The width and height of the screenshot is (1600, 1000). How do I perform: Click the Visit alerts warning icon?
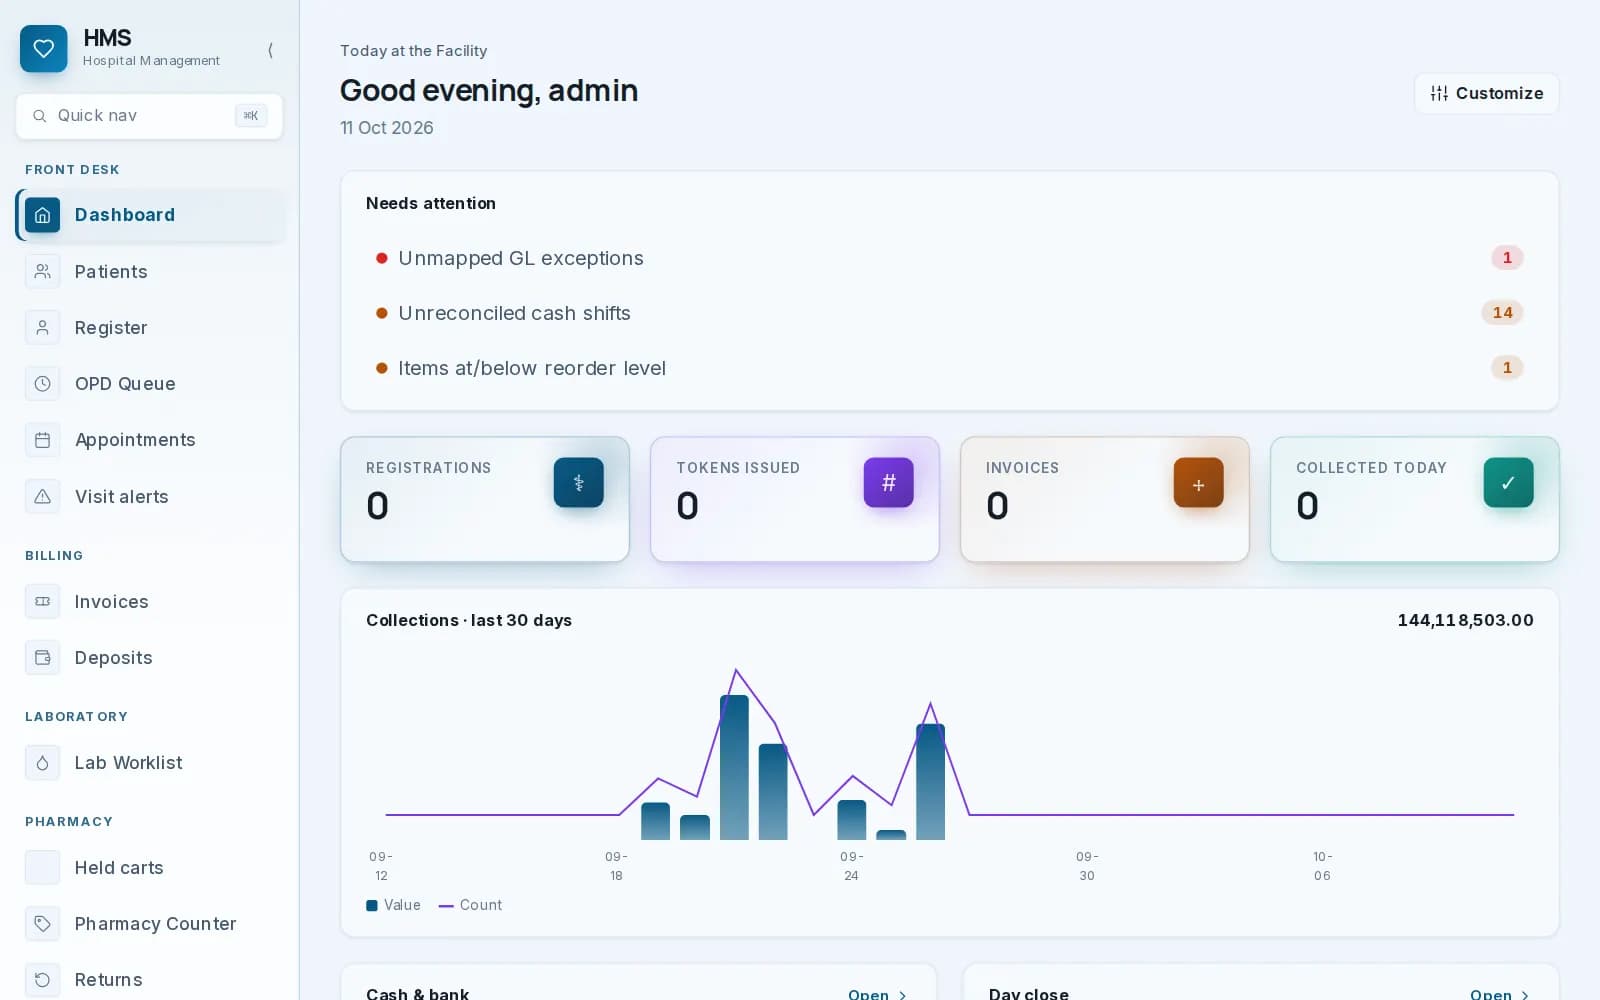coord(42,496)
